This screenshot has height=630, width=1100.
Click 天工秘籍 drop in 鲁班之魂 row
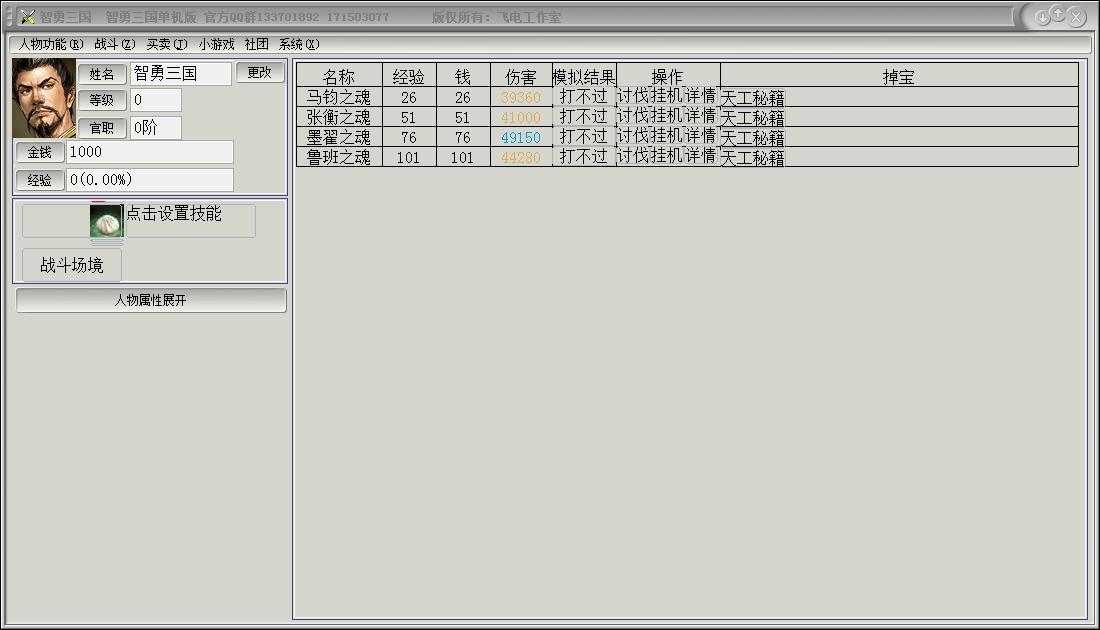752,158
